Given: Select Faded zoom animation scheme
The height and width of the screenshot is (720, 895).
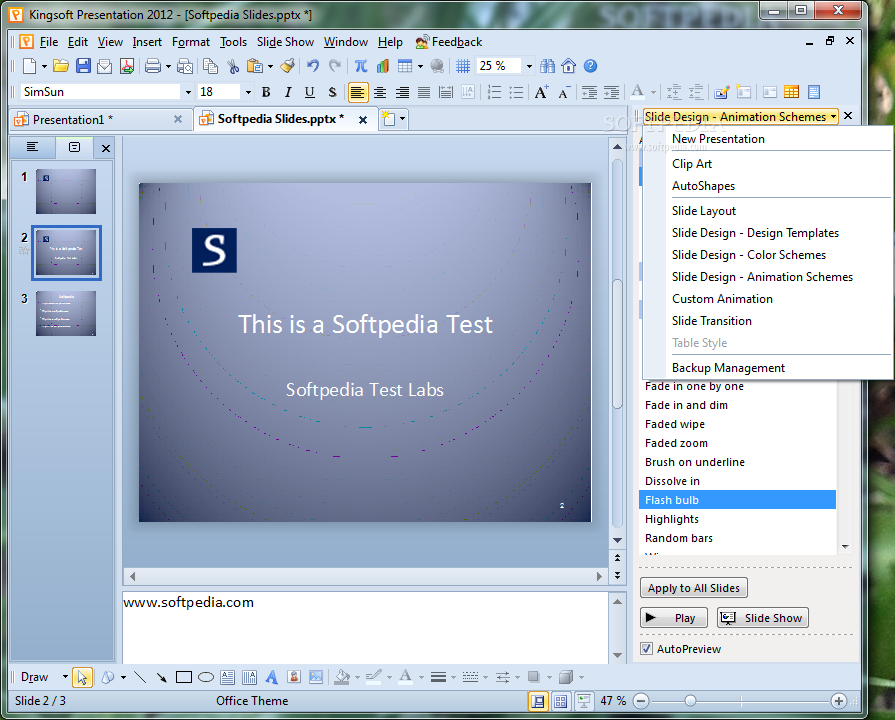Looking at the screenshot, I should 737,443.
